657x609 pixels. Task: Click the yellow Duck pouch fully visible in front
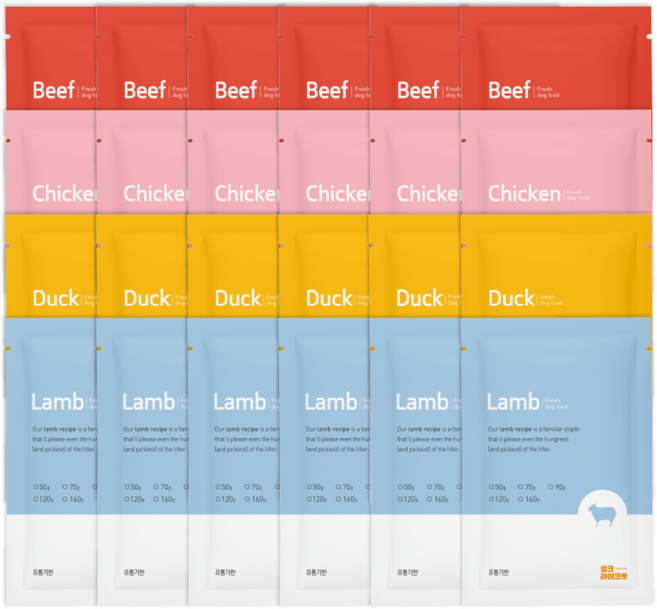tap(556, 266)
